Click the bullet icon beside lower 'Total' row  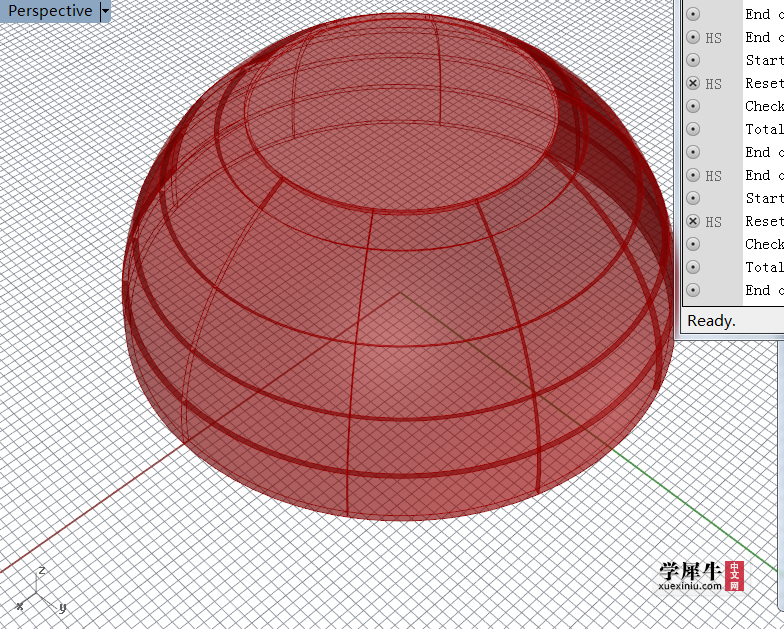tap(692, 267)
